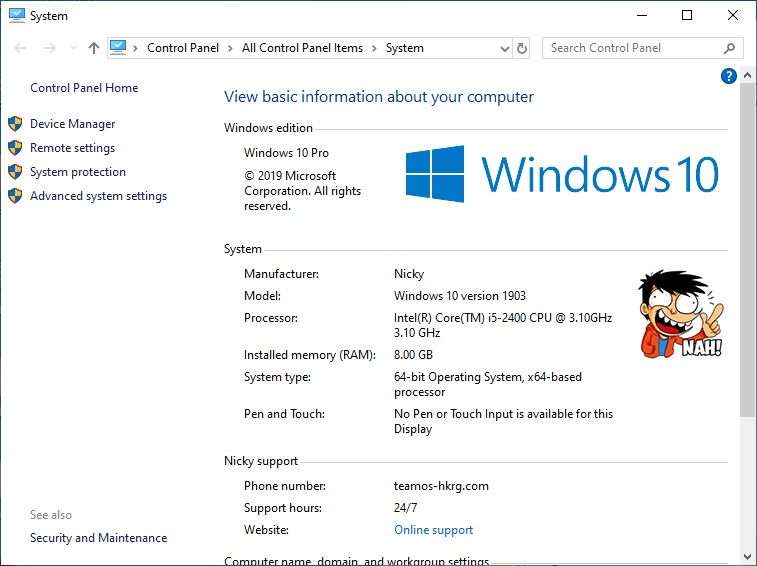The image size is (757, 566).
Task: Expand chevron after All Control Panel Items
Action: (x=374, y=48)
